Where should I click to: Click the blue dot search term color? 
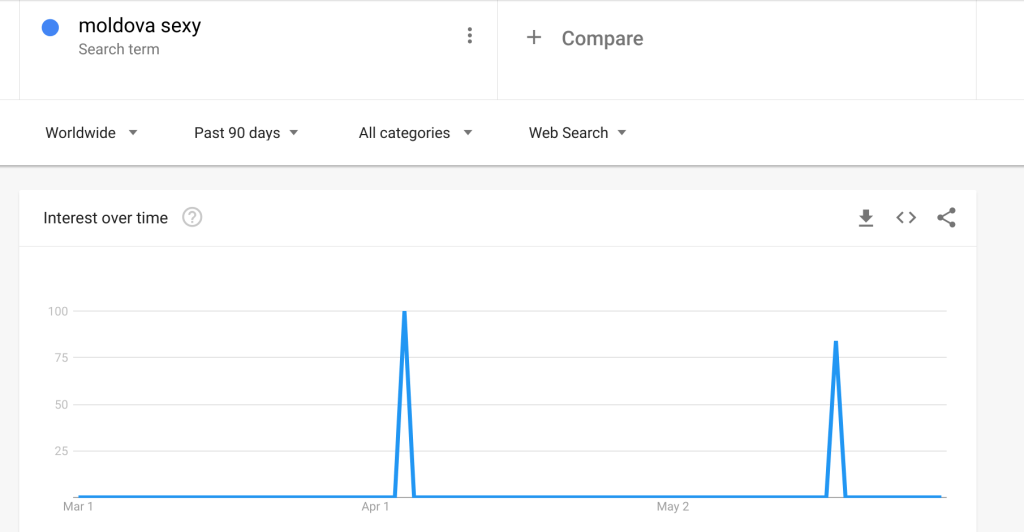pos(50,28)
